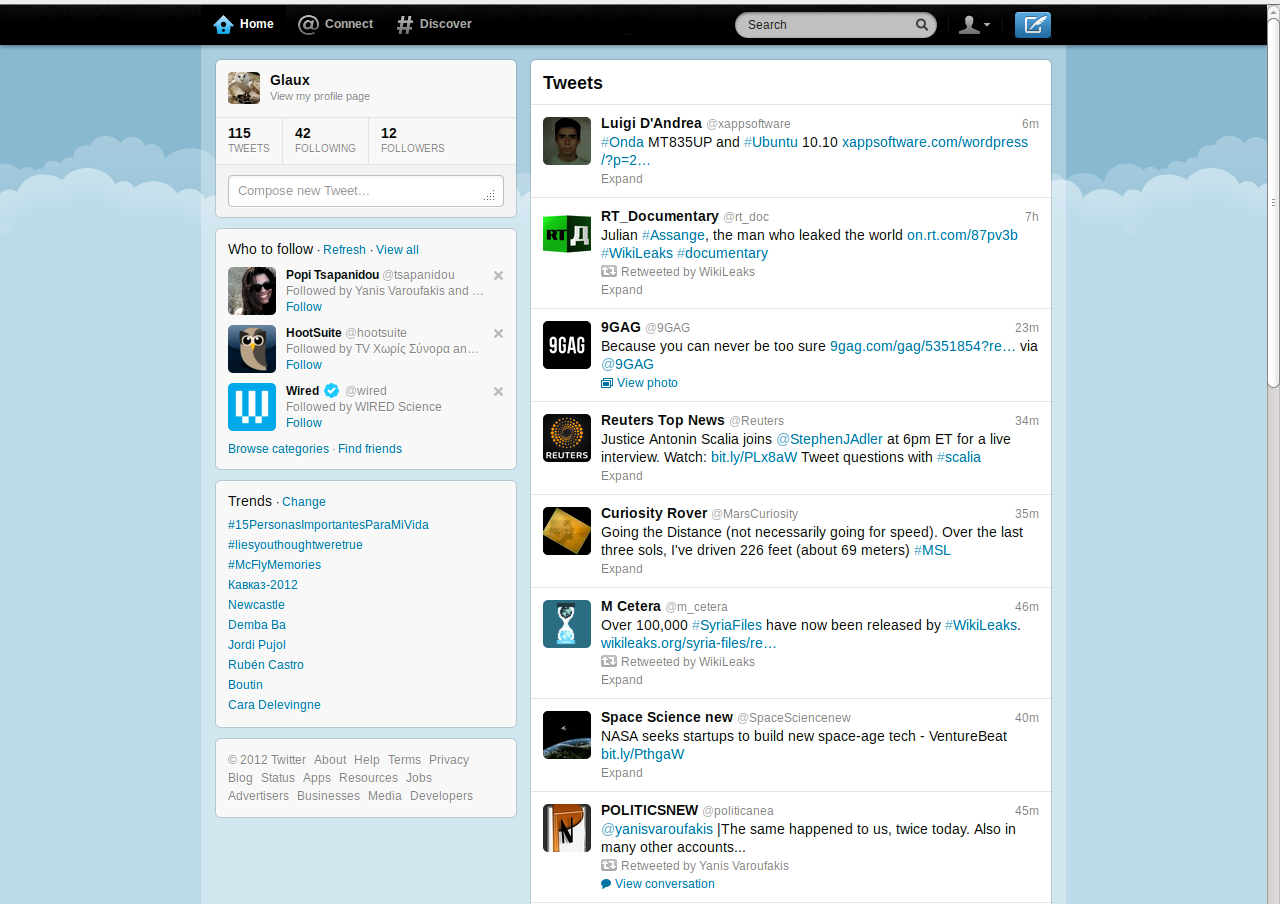
Task: Click the blue compose tweet button
Action: point(1032,25)
